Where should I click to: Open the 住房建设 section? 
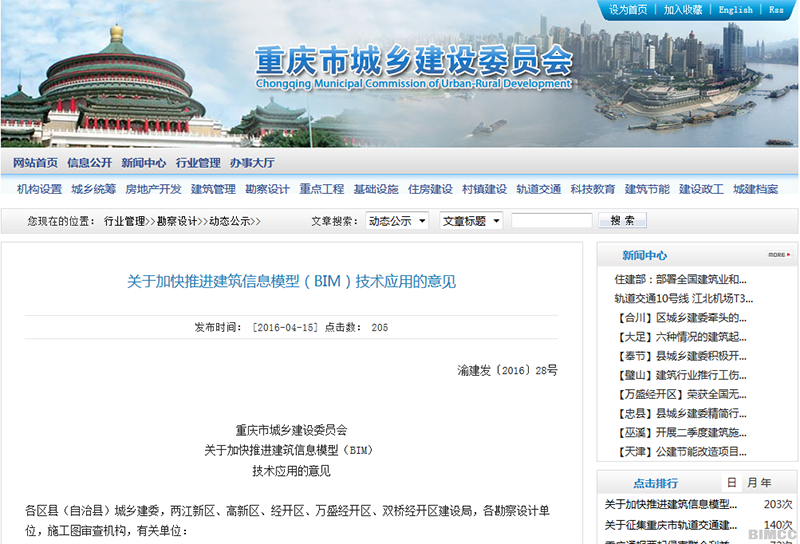pyautogui.click(x=430, y=189)
